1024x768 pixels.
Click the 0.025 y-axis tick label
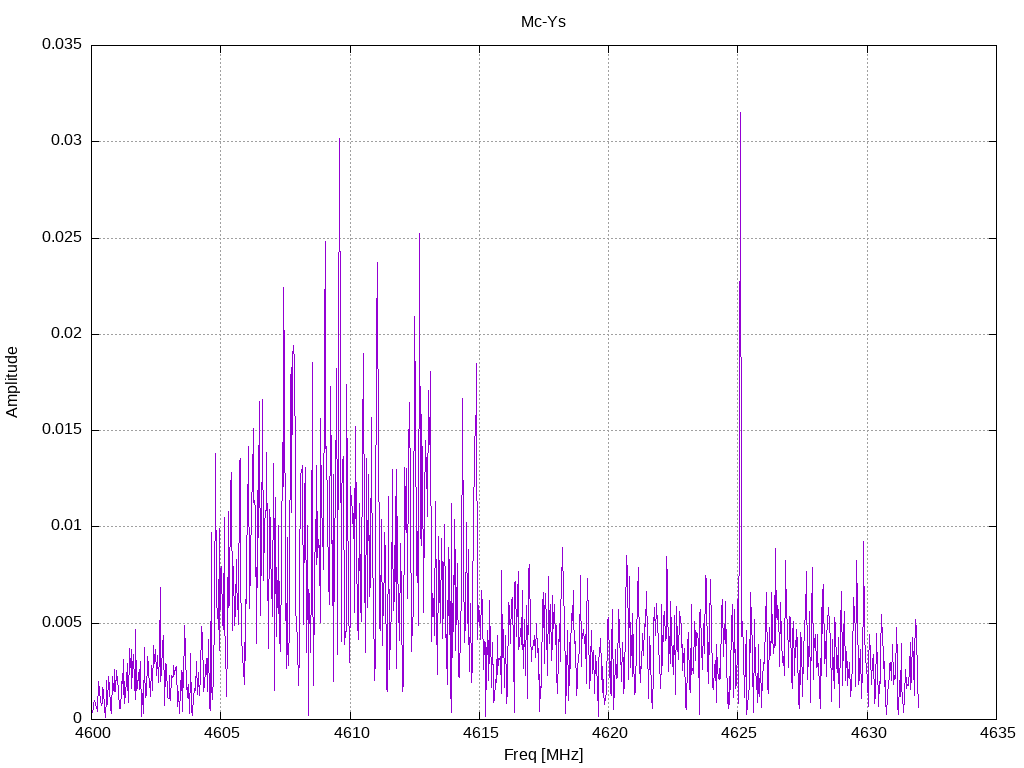point(61,238)
